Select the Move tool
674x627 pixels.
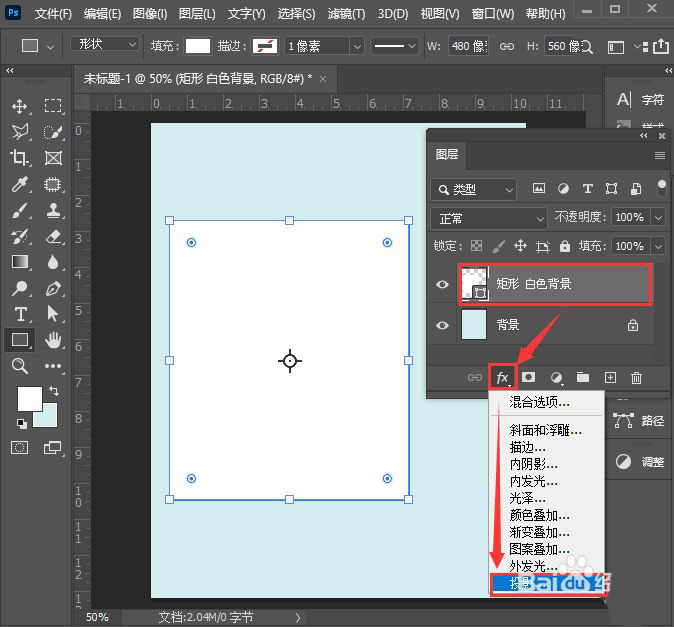click(x=19, y=107)
